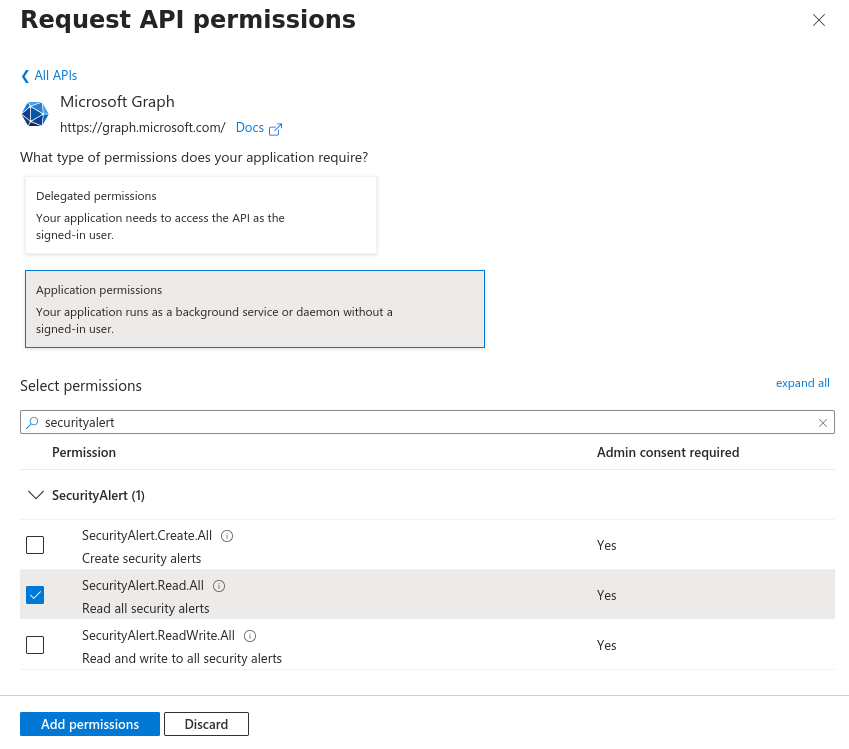
Task: Choose Application permissions card
Action: click(x=255, y=309)
